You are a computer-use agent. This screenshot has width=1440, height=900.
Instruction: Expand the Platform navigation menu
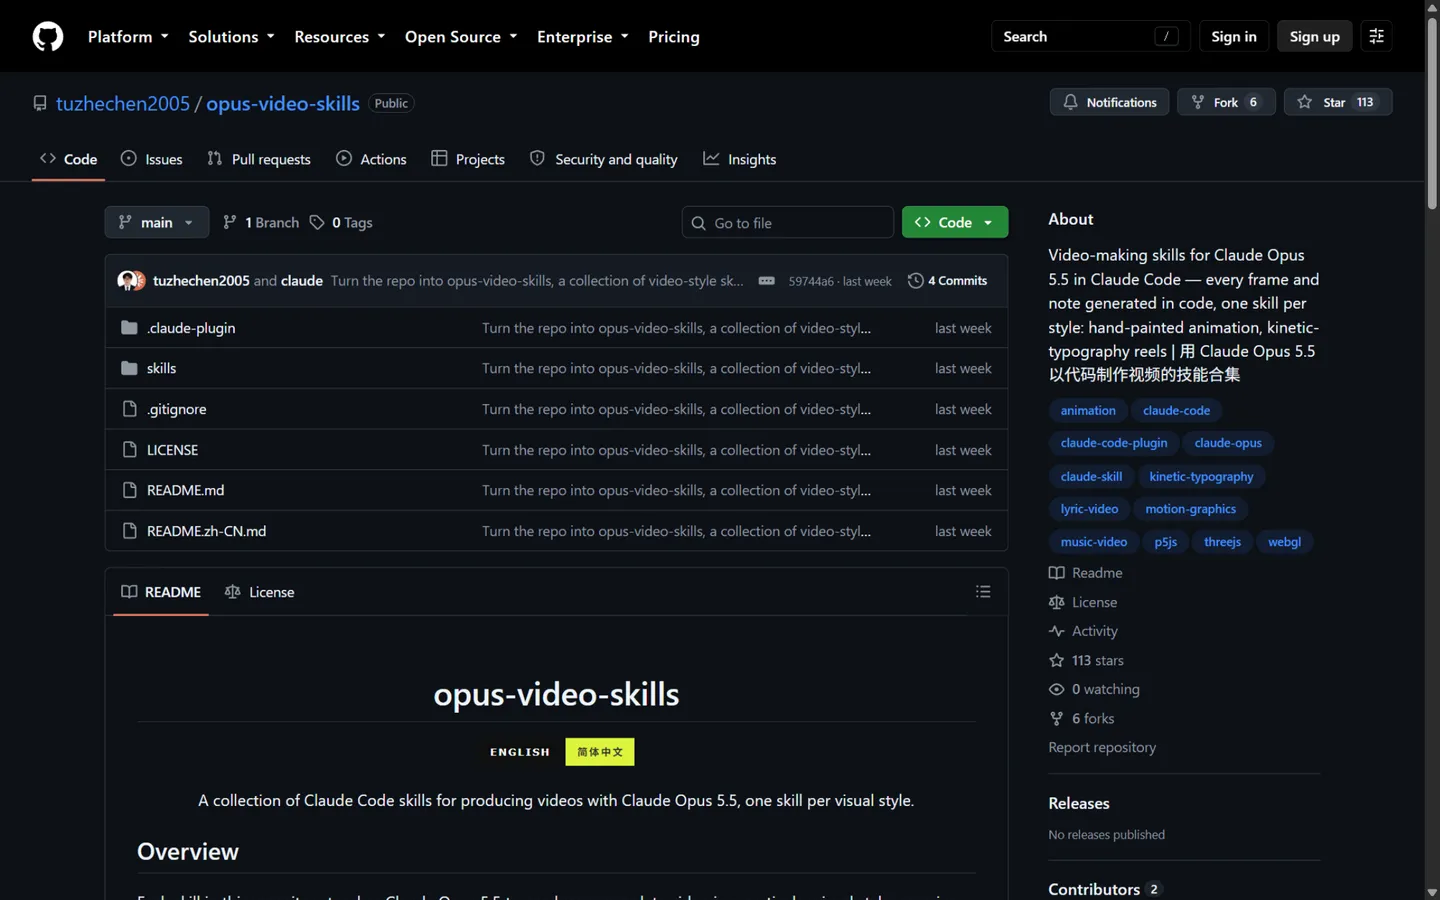128,37
